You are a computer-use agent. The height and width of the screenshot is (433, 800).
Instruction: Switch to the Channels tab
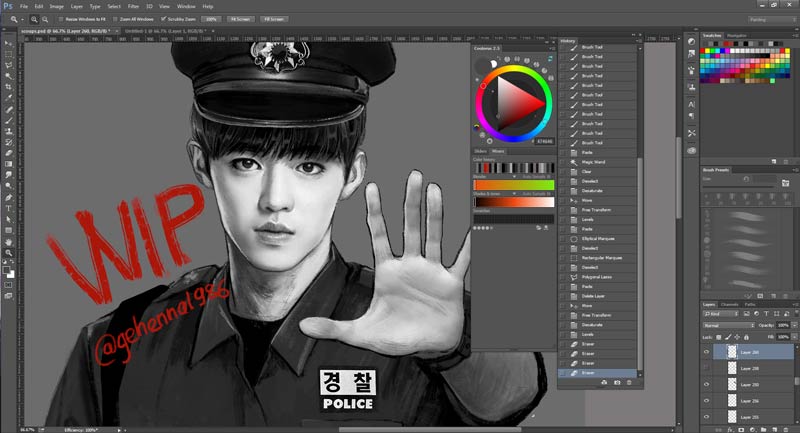tap(729, 304)
